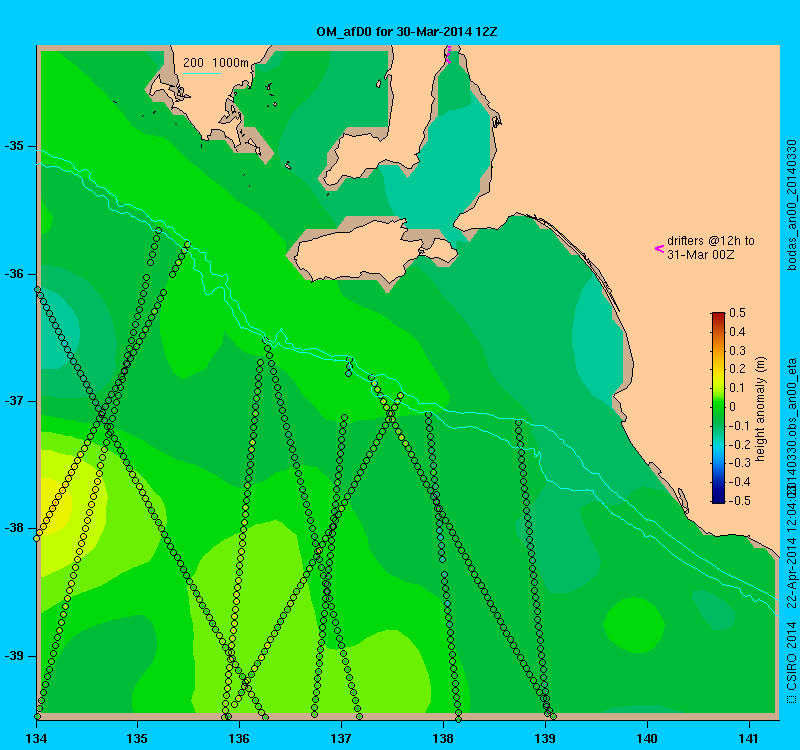The height and width of the screenshot is (750, 800).
Task: Click the colorbar tick label "0.2"
Action: coord(737,369)
